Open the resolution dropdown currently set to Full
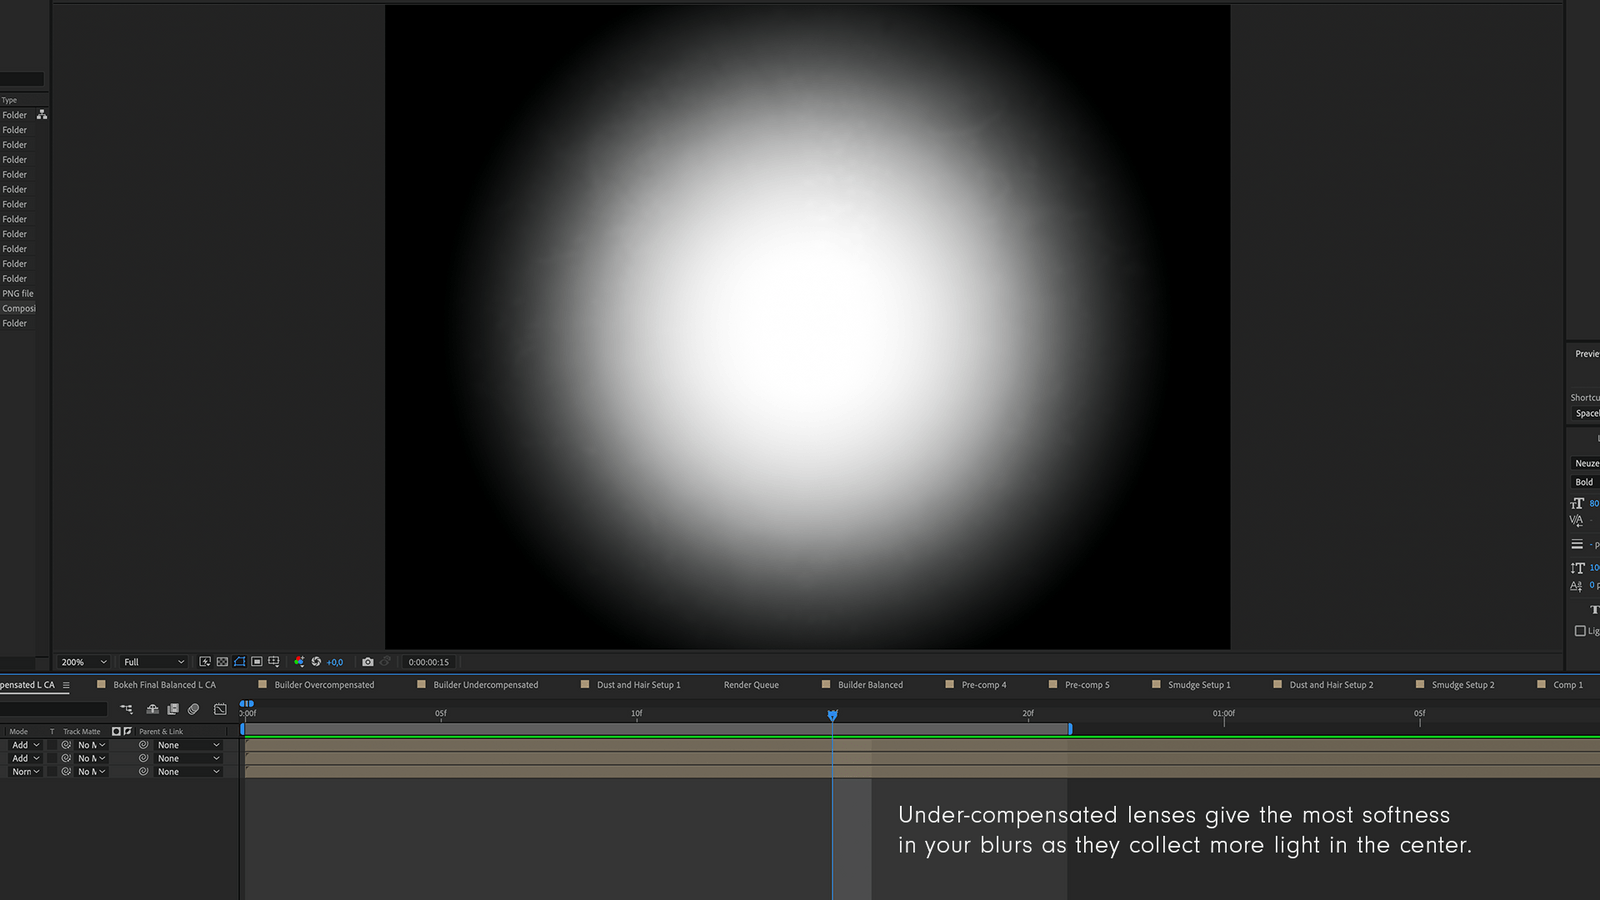The image size is (1600, 900). (x=152, y=662)
